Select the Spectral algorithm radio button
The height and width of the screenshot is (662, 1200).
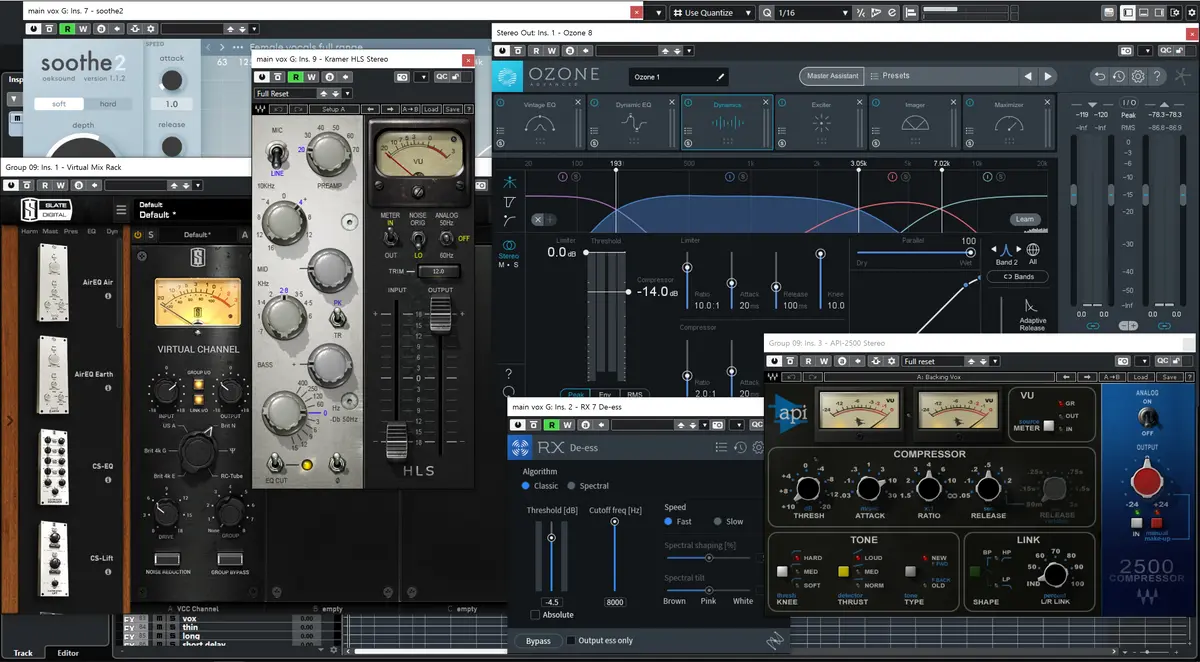pyautogui.click(x=571, y=486)
